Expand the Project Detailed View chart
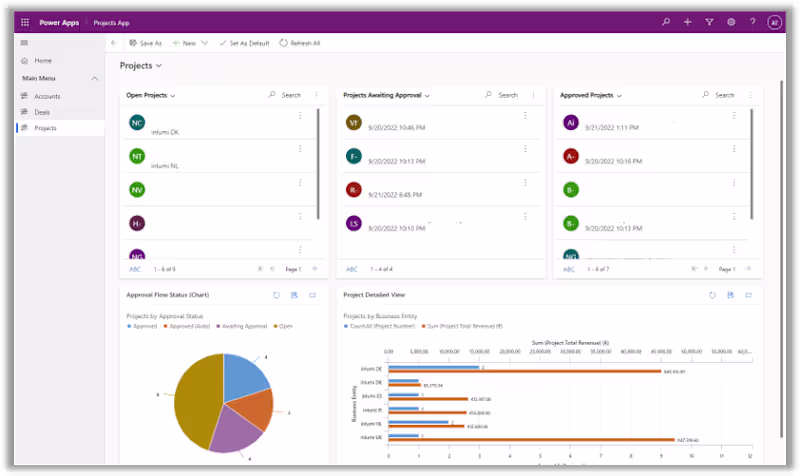 click(748, 295)
